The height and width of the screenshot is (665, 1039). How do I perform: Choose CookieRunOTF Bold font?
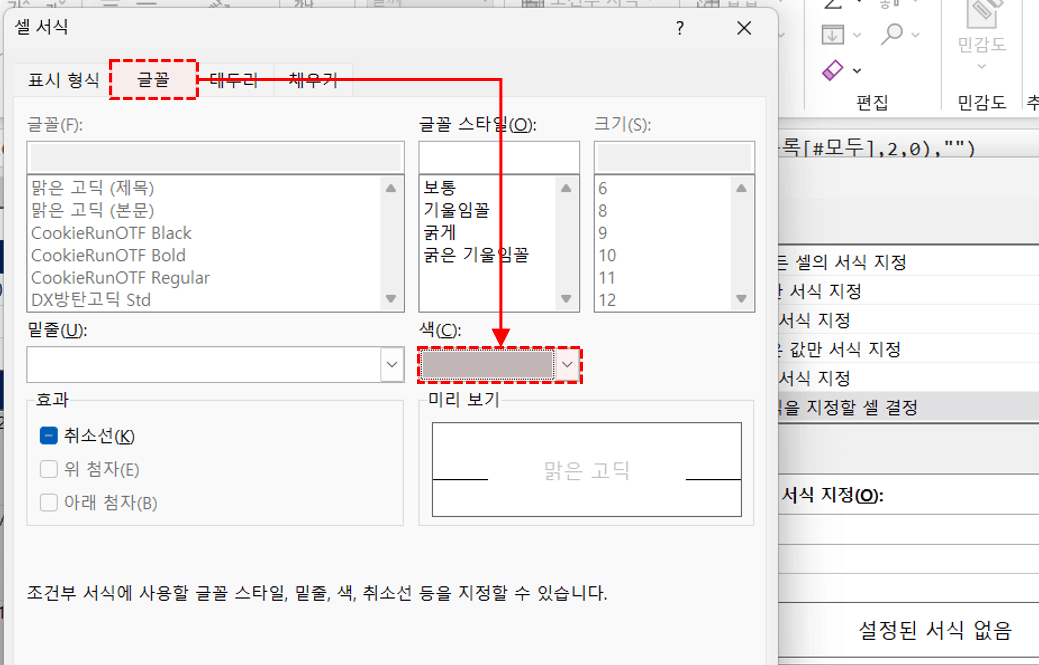coord(108,256)
